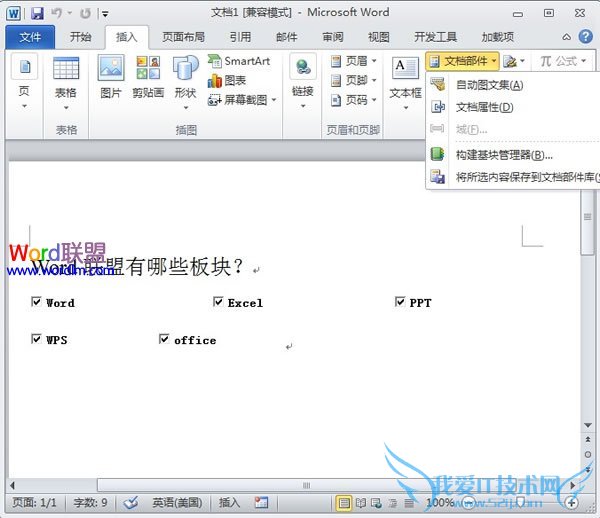Image resolution: width=600 pixels, height=518 pixels.
Task: Click the horizontal scrollbar left arrow
Action: tap(13, 485)
